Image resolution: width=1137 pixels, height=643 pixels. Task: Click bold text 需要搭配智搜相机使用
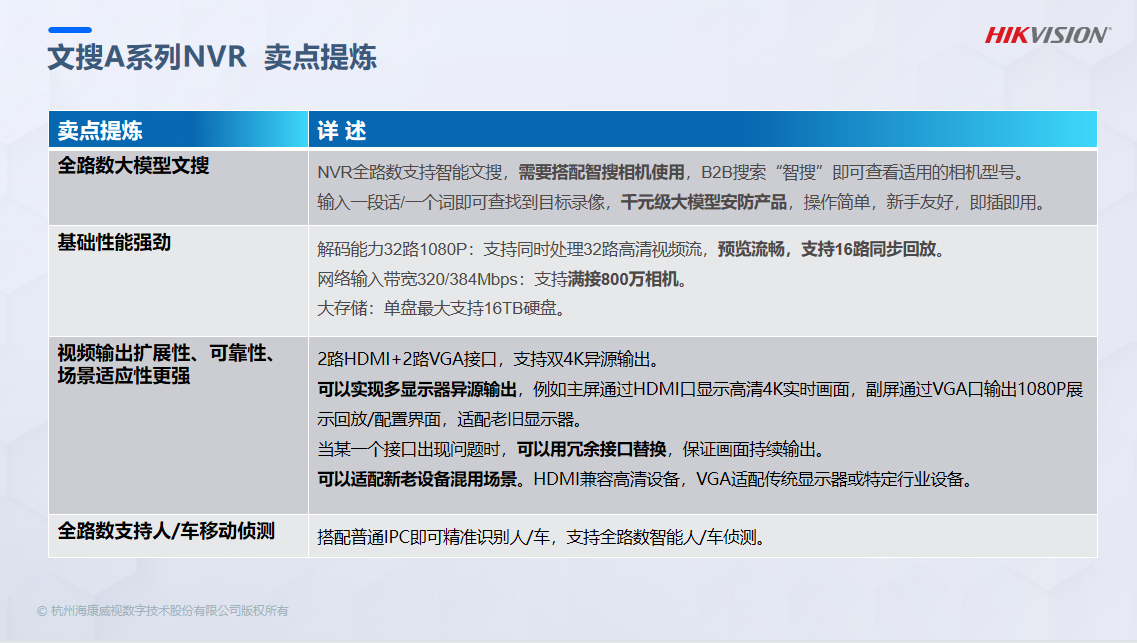coord(601,171)
